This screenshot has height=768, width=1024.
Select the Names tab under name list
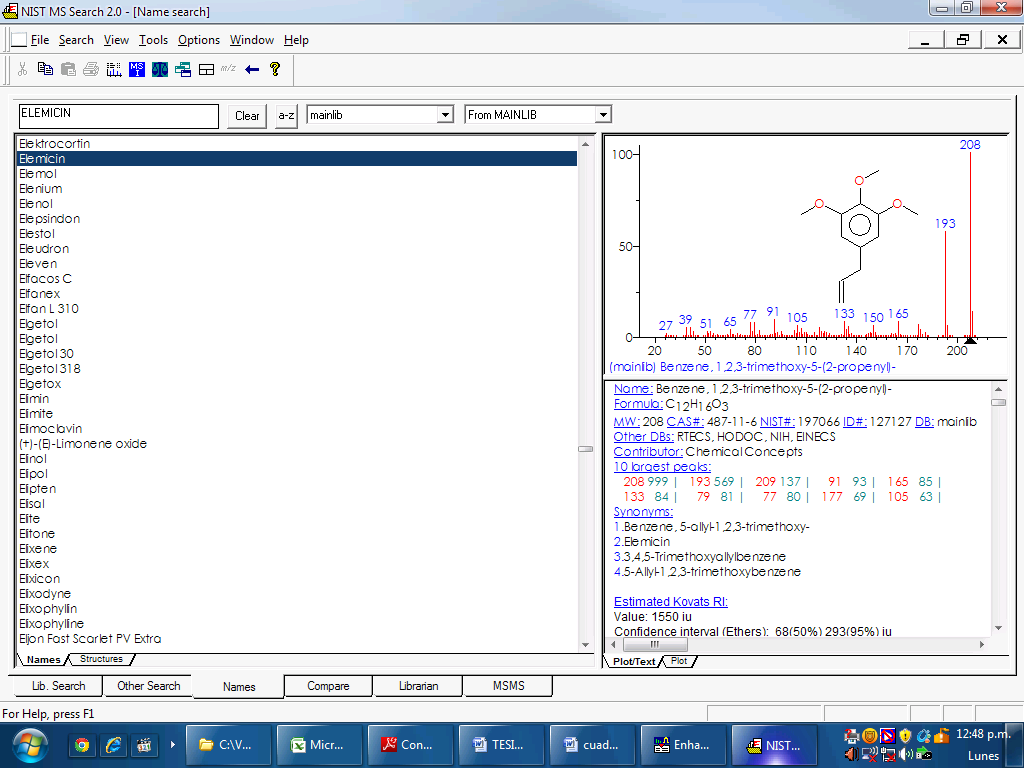pos(43,660)
